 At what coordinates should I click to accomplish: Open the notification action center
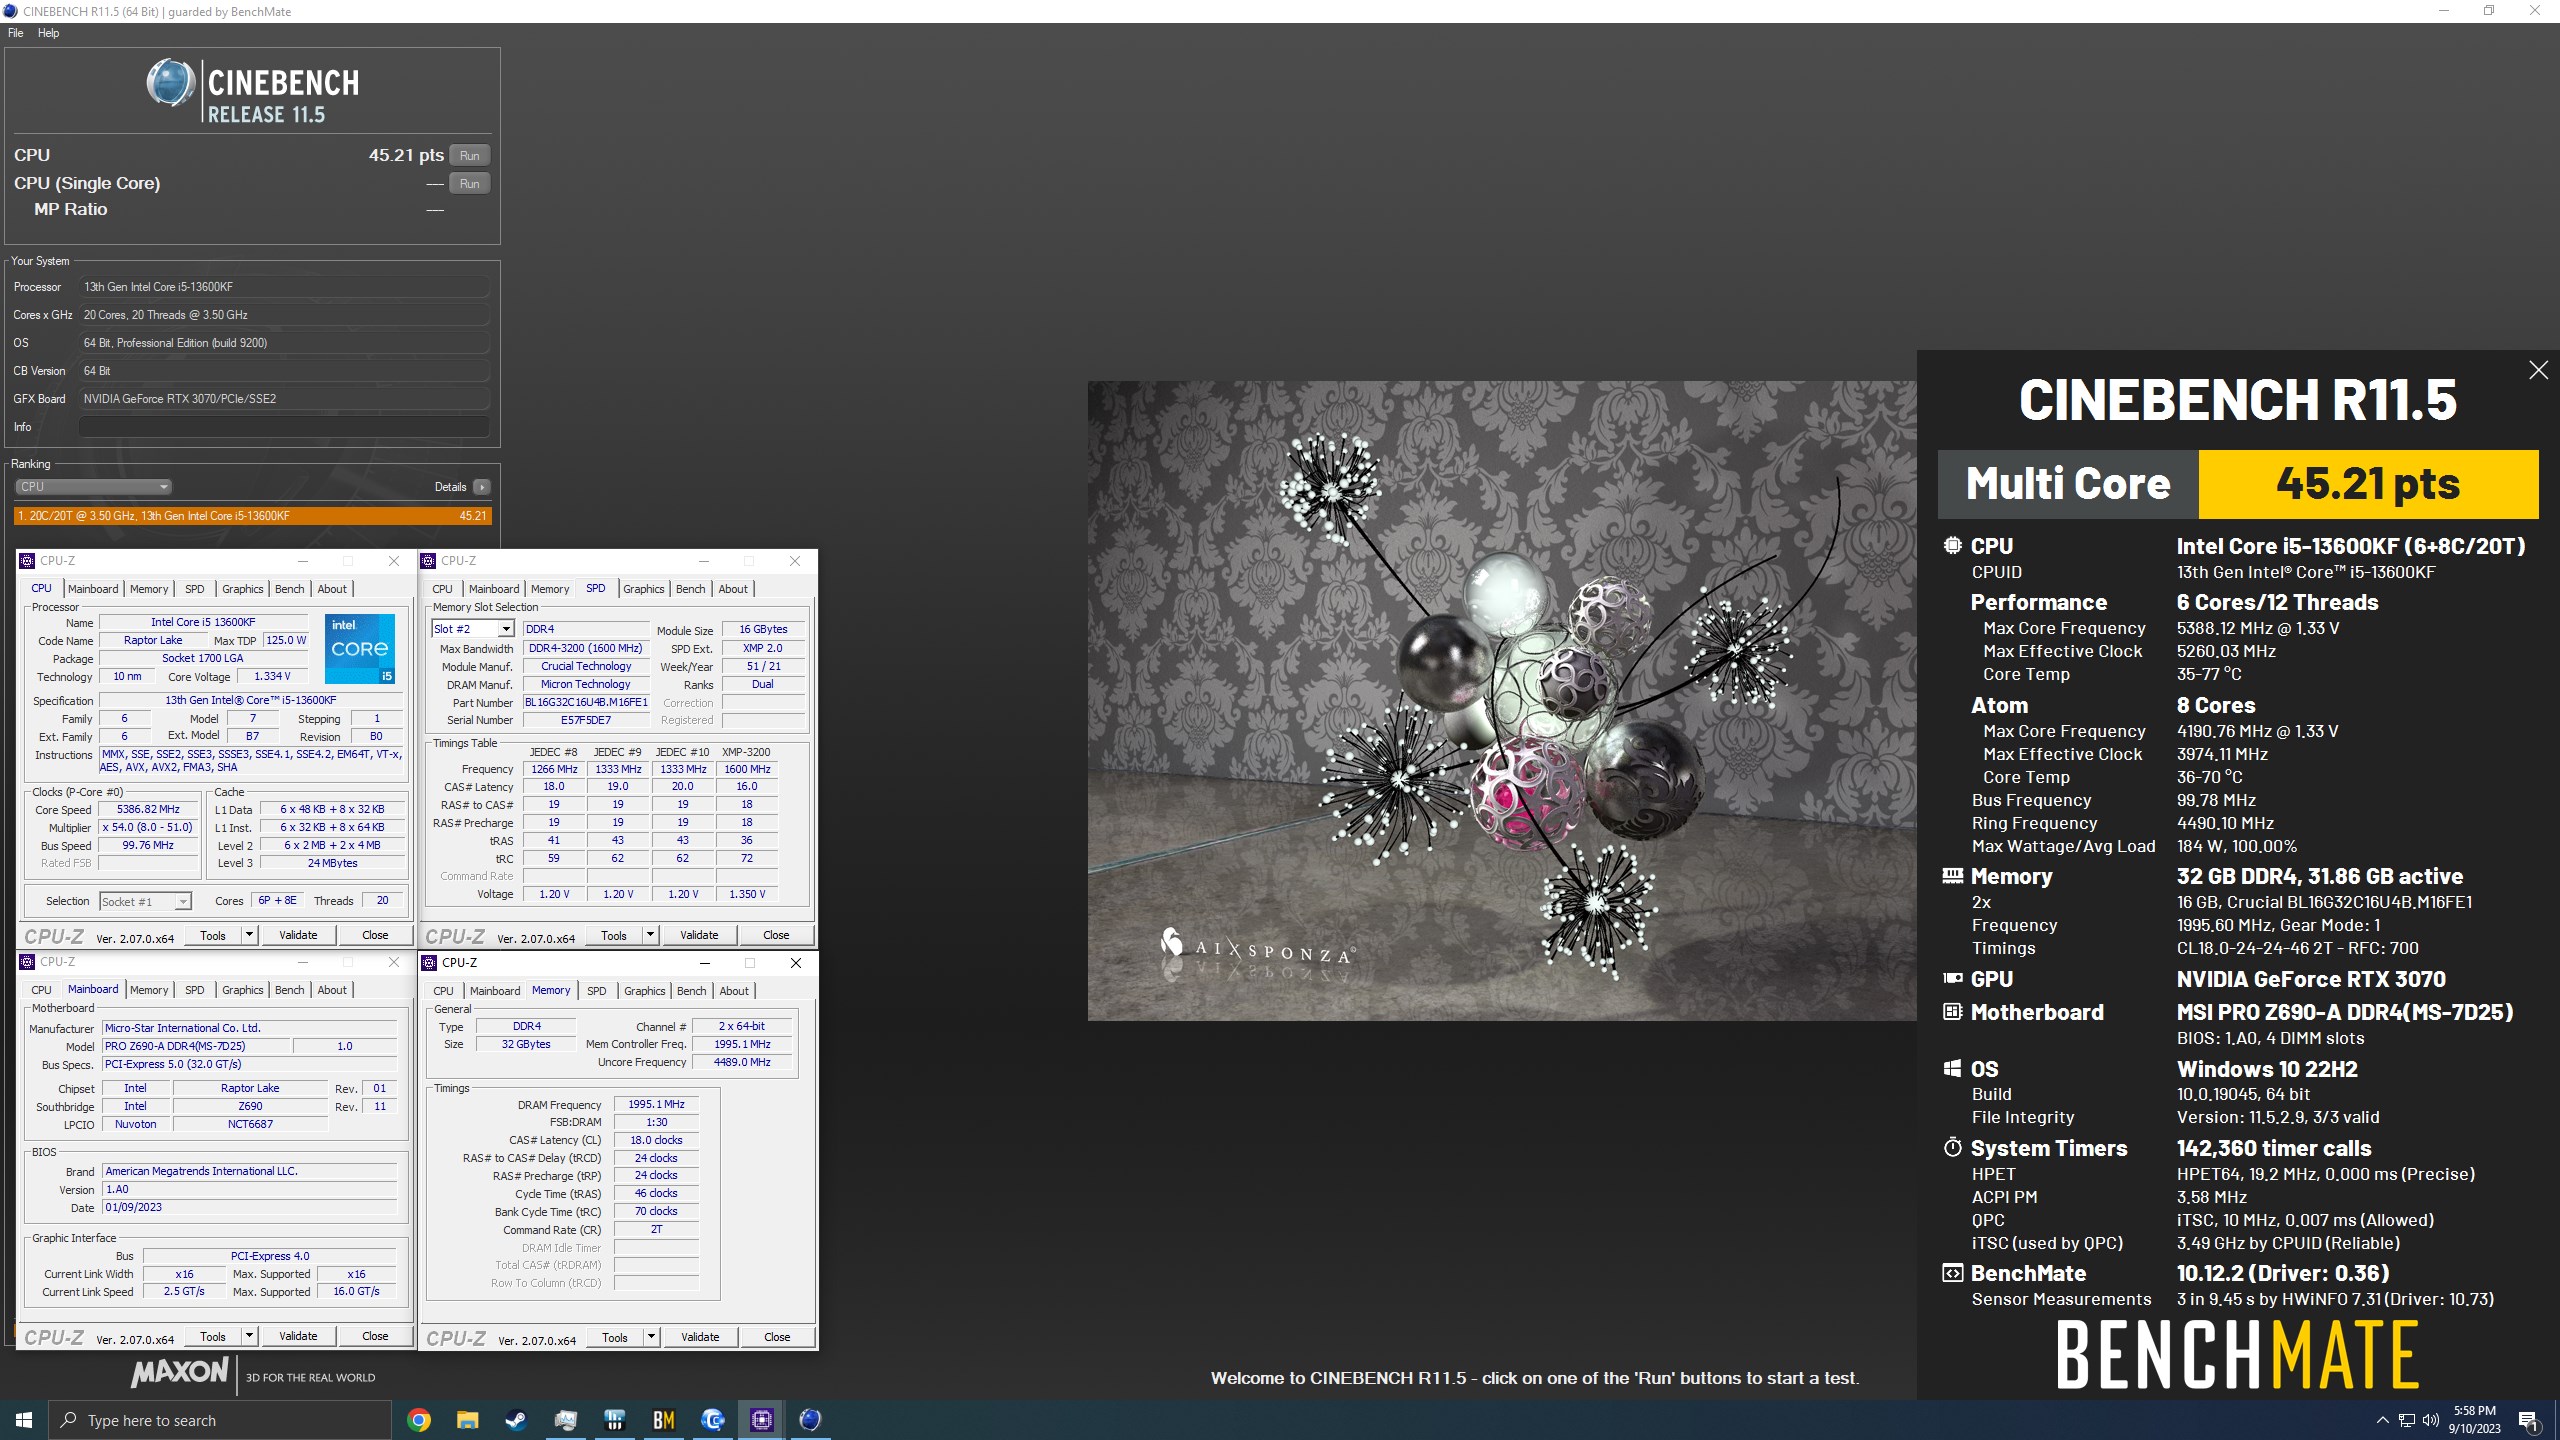coord(2529,1420)
